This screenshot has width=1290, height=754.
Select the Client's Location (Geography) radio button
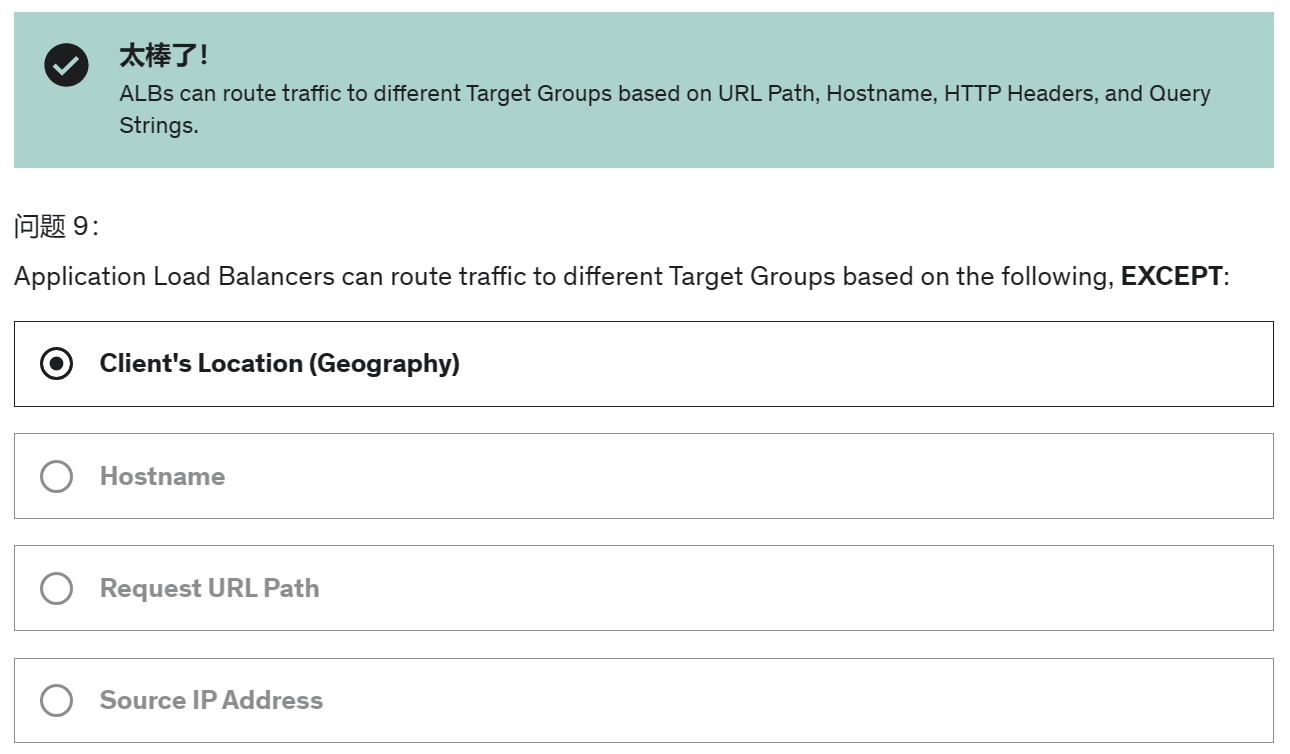point(56,364)
